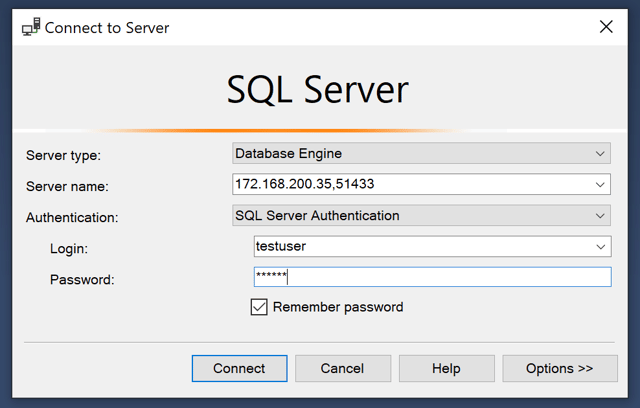Show more settings with Options >>
Viewport: 640px width, 408px height.
559,369
